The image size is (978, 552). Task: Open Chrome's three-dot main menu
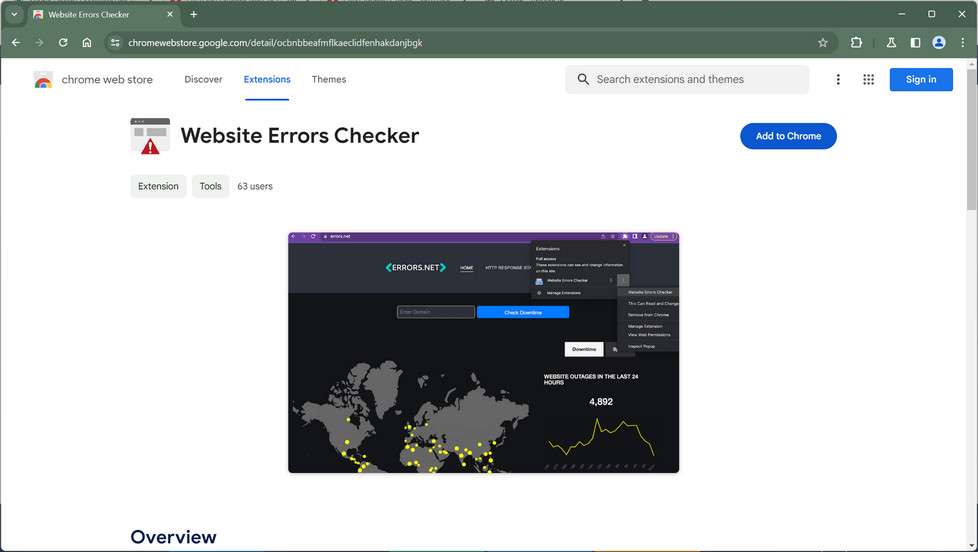(x=962, y=42)
